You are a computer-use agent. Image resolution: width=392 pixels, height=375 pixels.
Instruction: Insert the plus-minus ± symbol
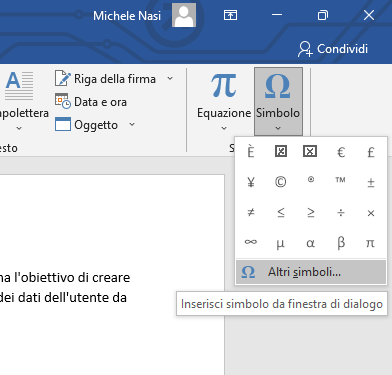(371, 182)
